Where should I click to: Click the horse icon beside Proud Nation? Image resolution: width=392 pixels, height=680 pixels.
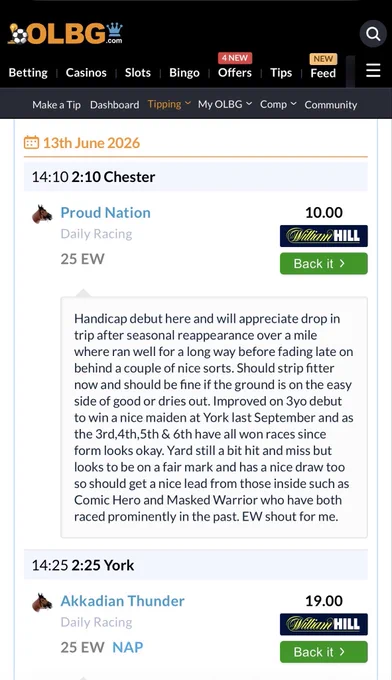pyautogui.click(x=42, y=214)
